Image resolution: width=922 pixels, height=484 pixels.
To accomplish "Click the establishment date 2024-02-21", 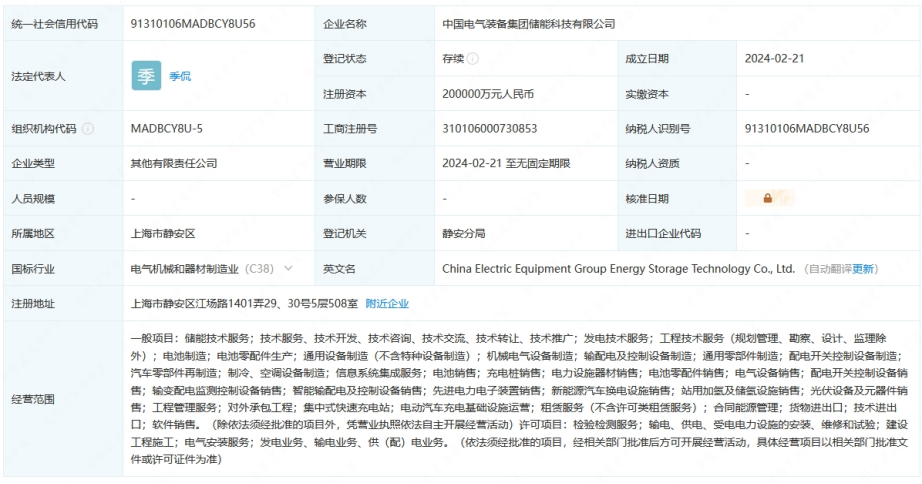I will 774,59.
